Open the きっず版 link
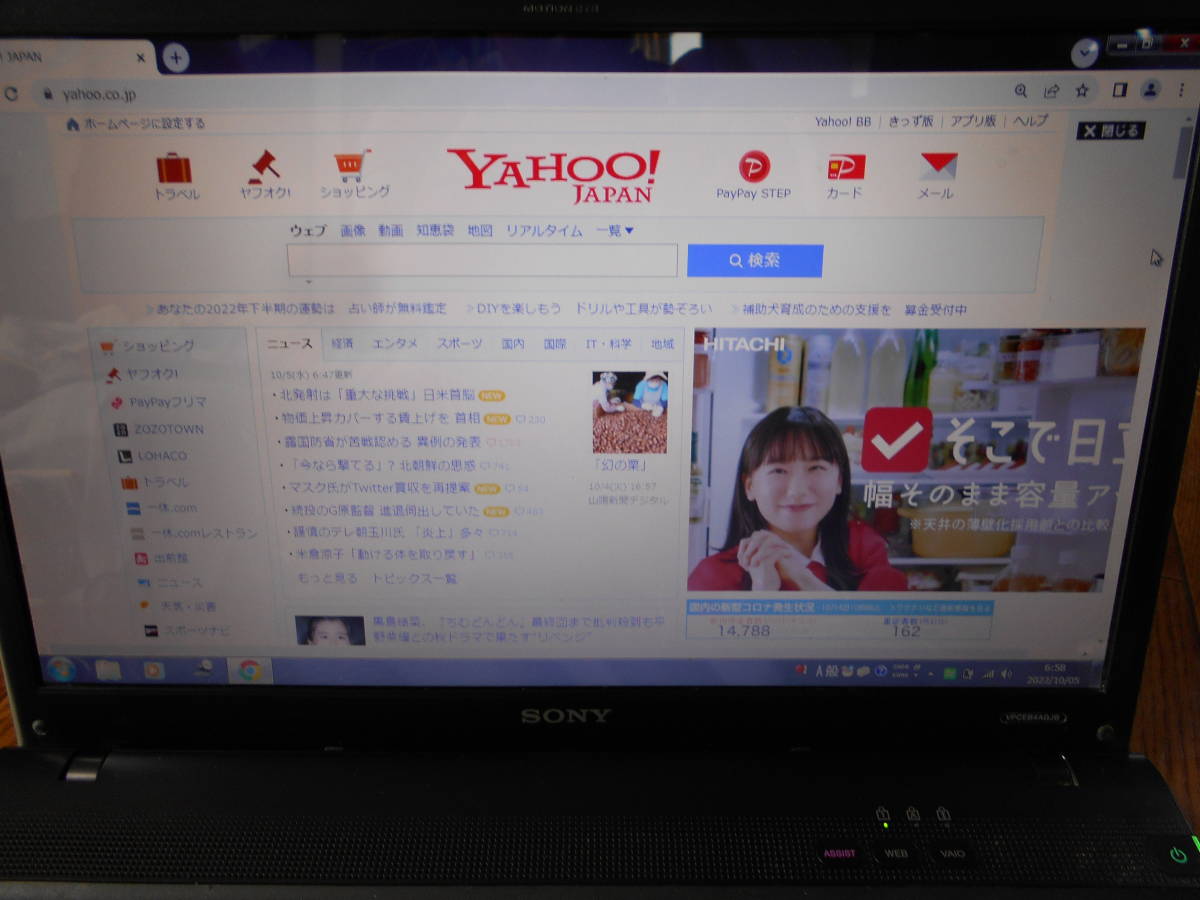The width and height of the screenshot is (1200, 900). coord(911,122)
